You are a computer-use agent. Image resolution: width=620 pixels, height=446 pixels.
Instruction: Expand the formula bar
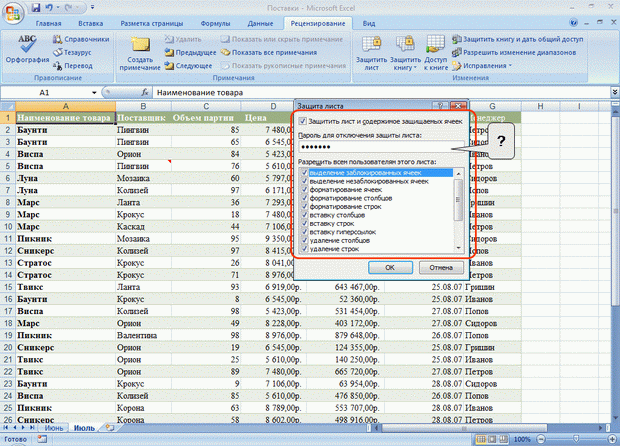[x=615, y=92]
